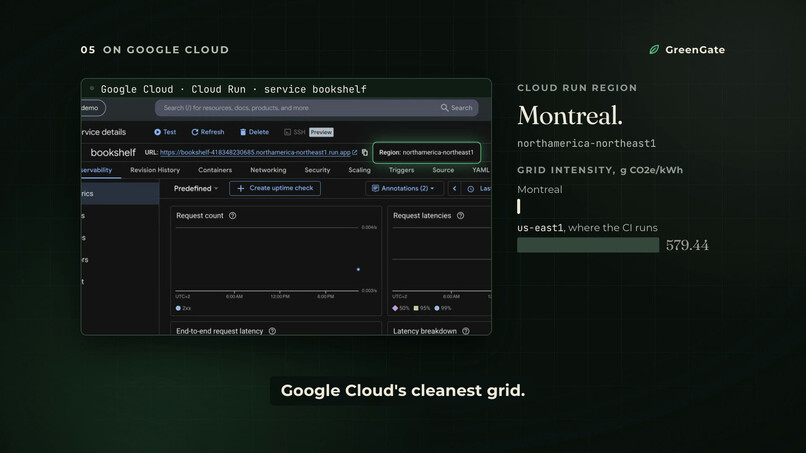Click the Montreal heading text
The width and height of the screenshot is (806, 453).
[570, 115]
